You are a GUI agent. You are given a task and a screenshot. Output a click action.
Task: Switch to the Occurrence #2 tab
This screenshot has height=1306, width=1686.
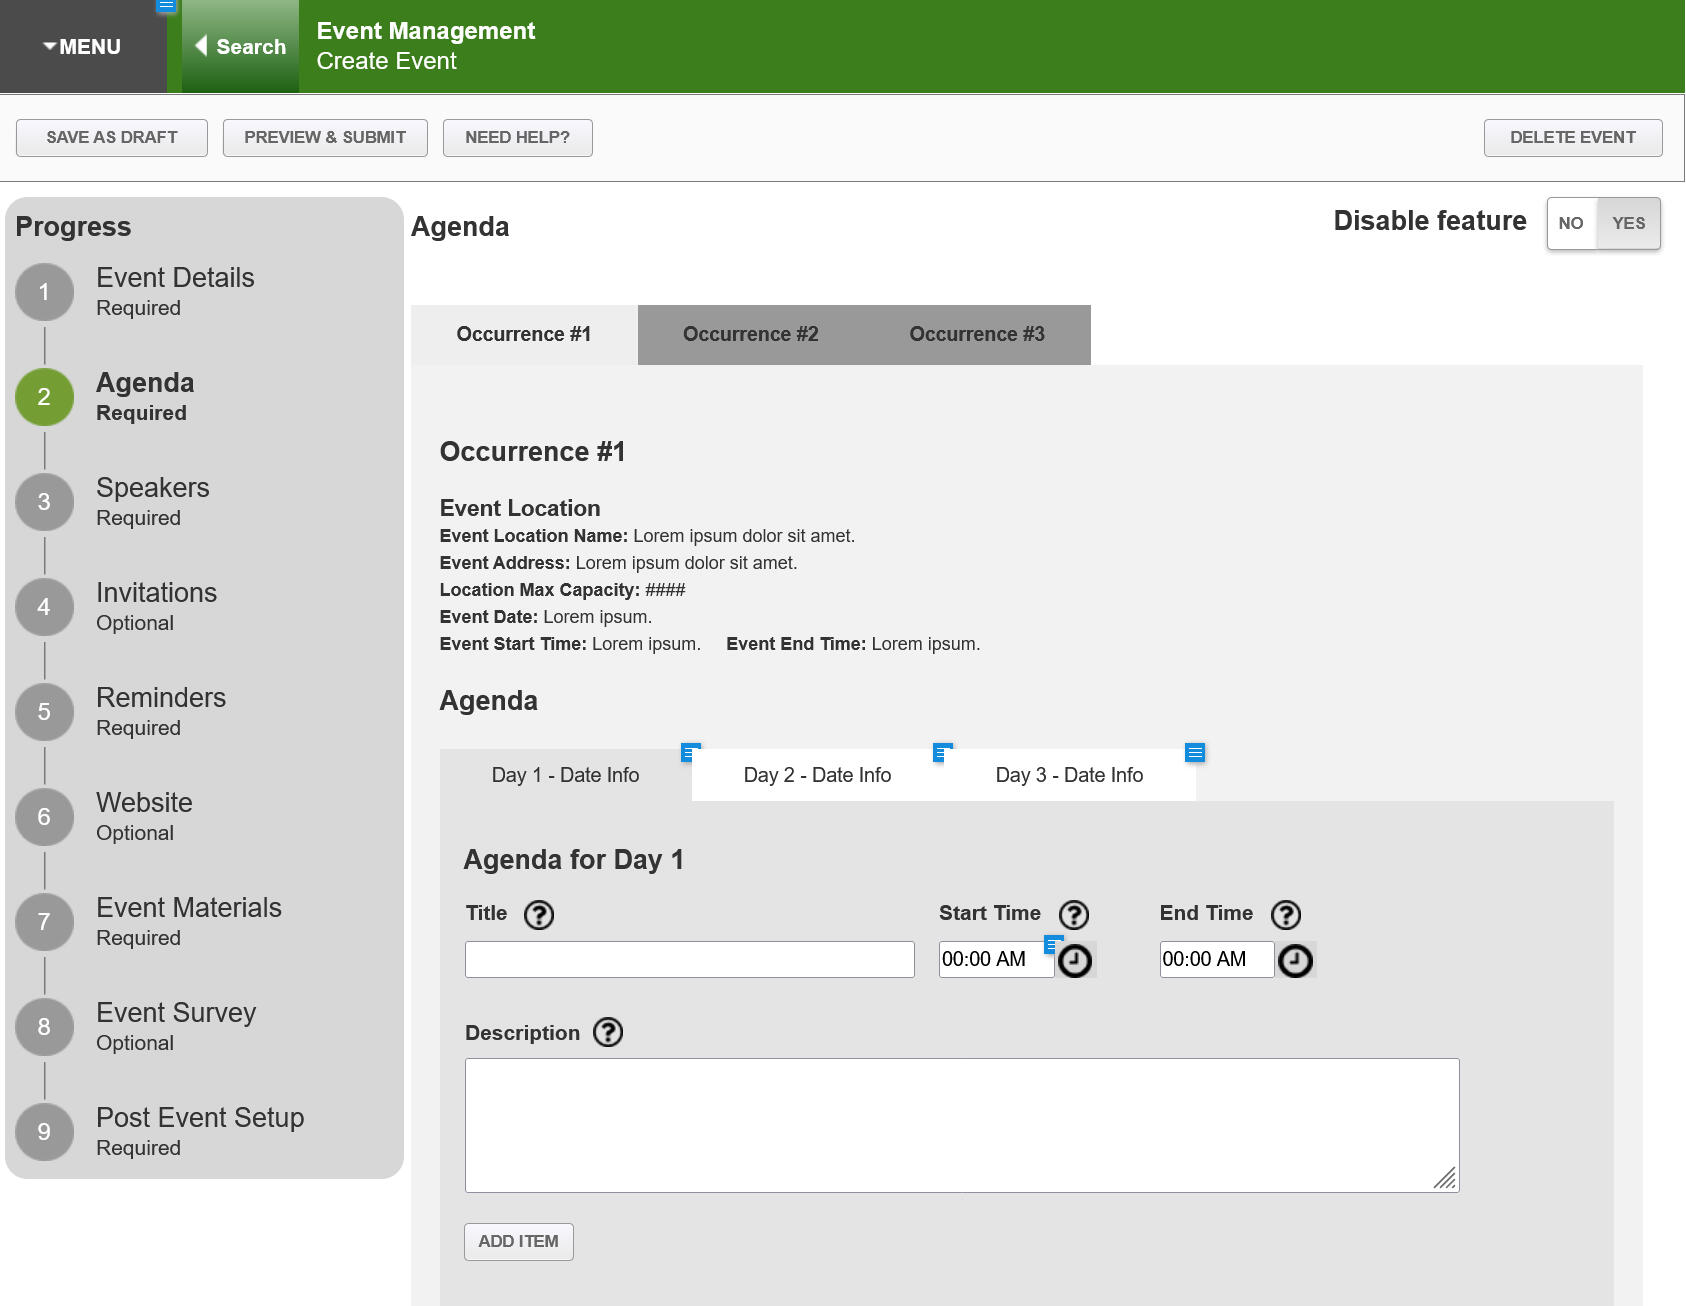750,335
